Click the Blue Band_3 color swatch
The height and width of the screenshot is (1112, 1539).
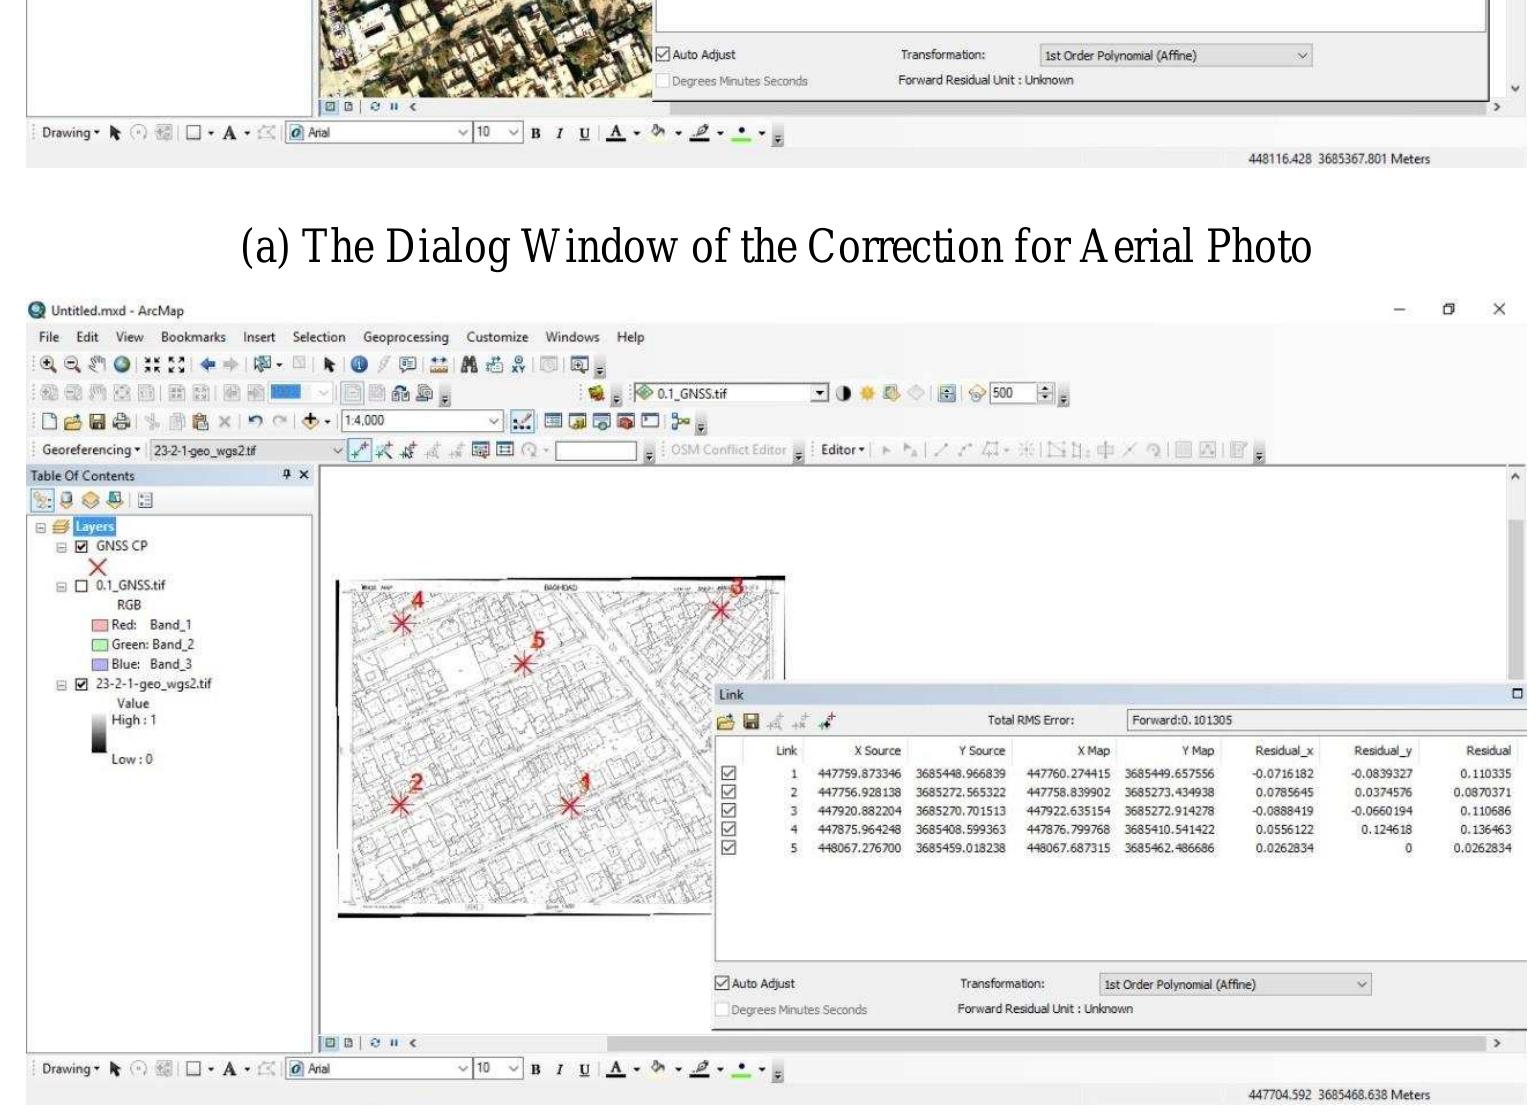(99, 665)
